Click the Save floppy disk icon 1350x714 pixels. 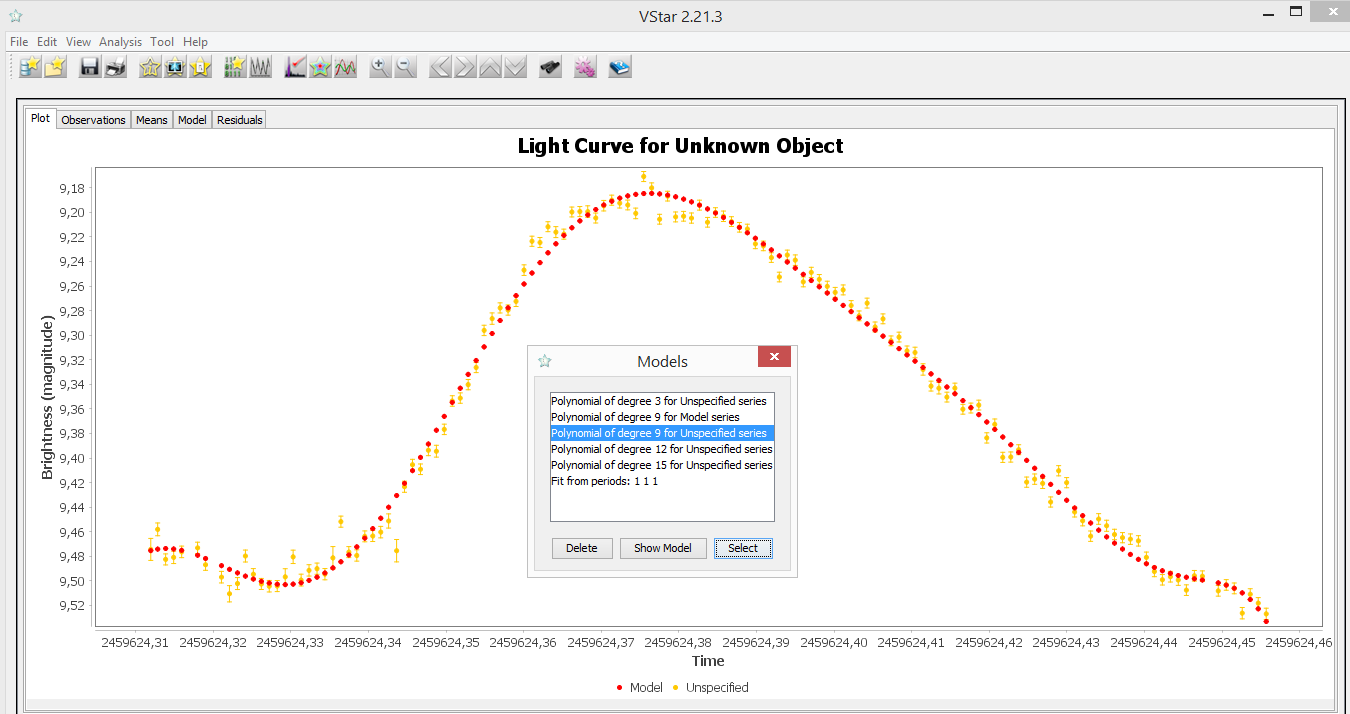pyautogui.click(x=90, y=67)
